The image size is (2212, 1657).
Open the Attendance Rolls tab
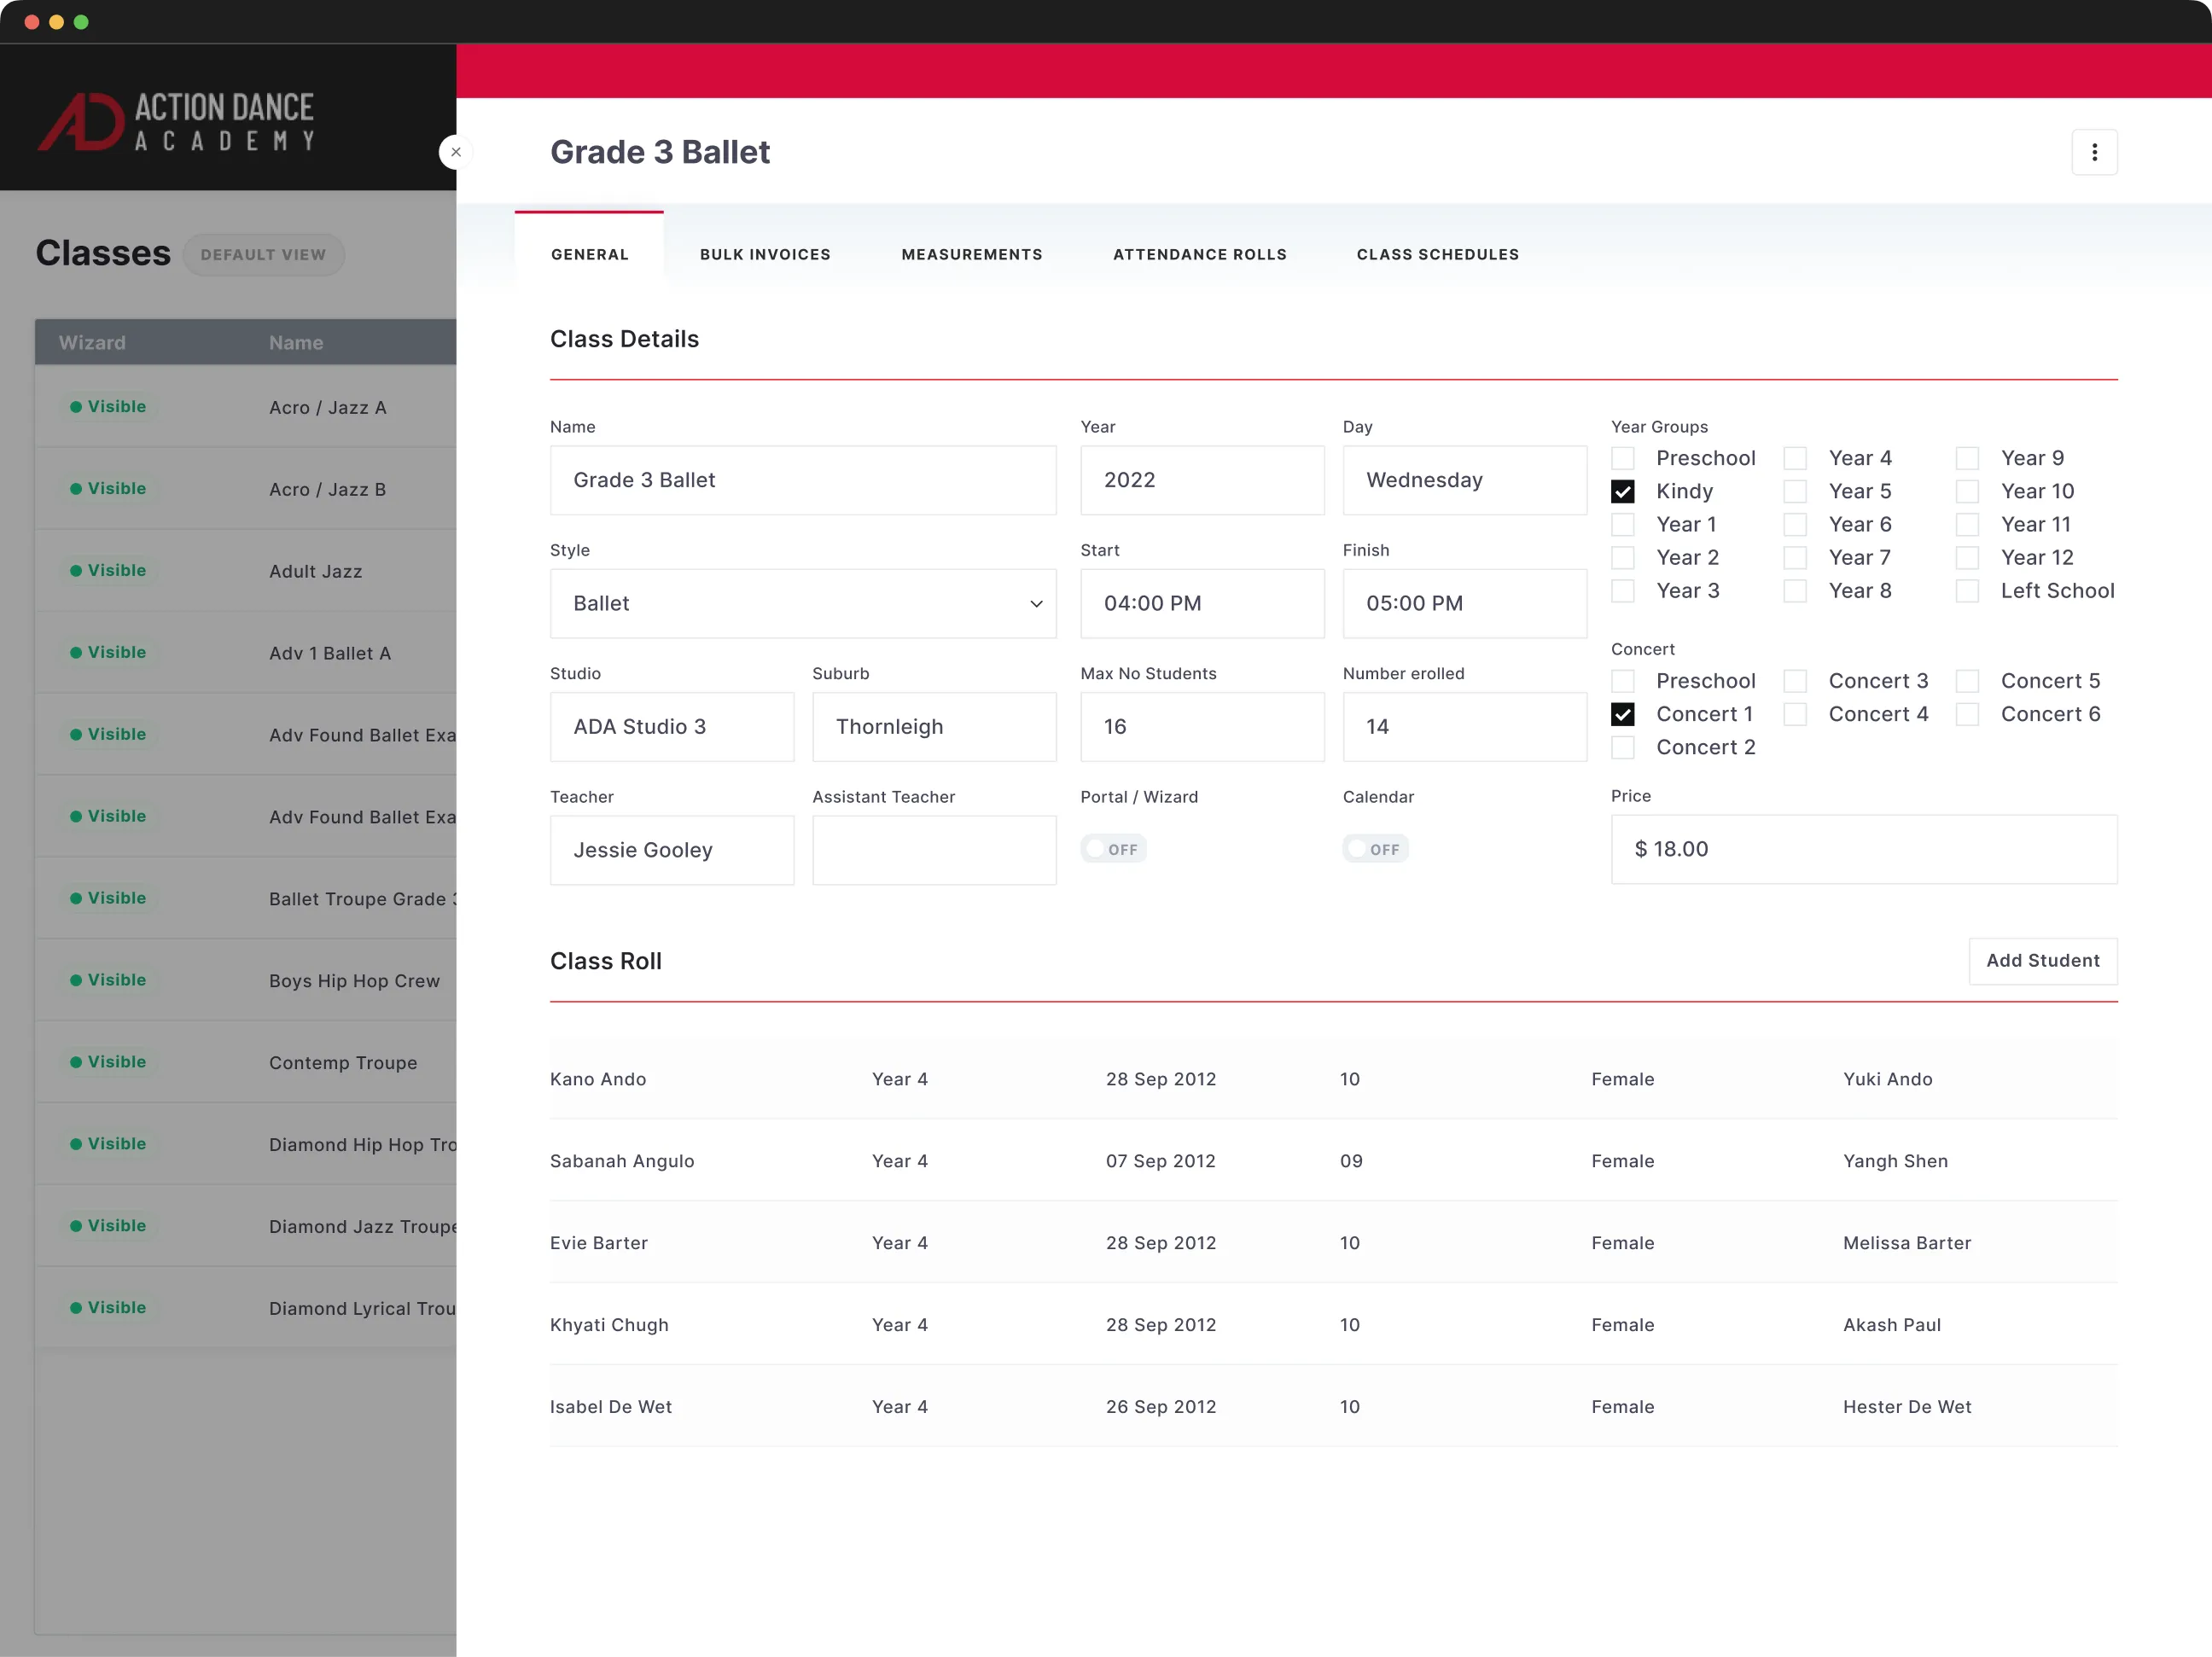click(x=1199, y=254)
